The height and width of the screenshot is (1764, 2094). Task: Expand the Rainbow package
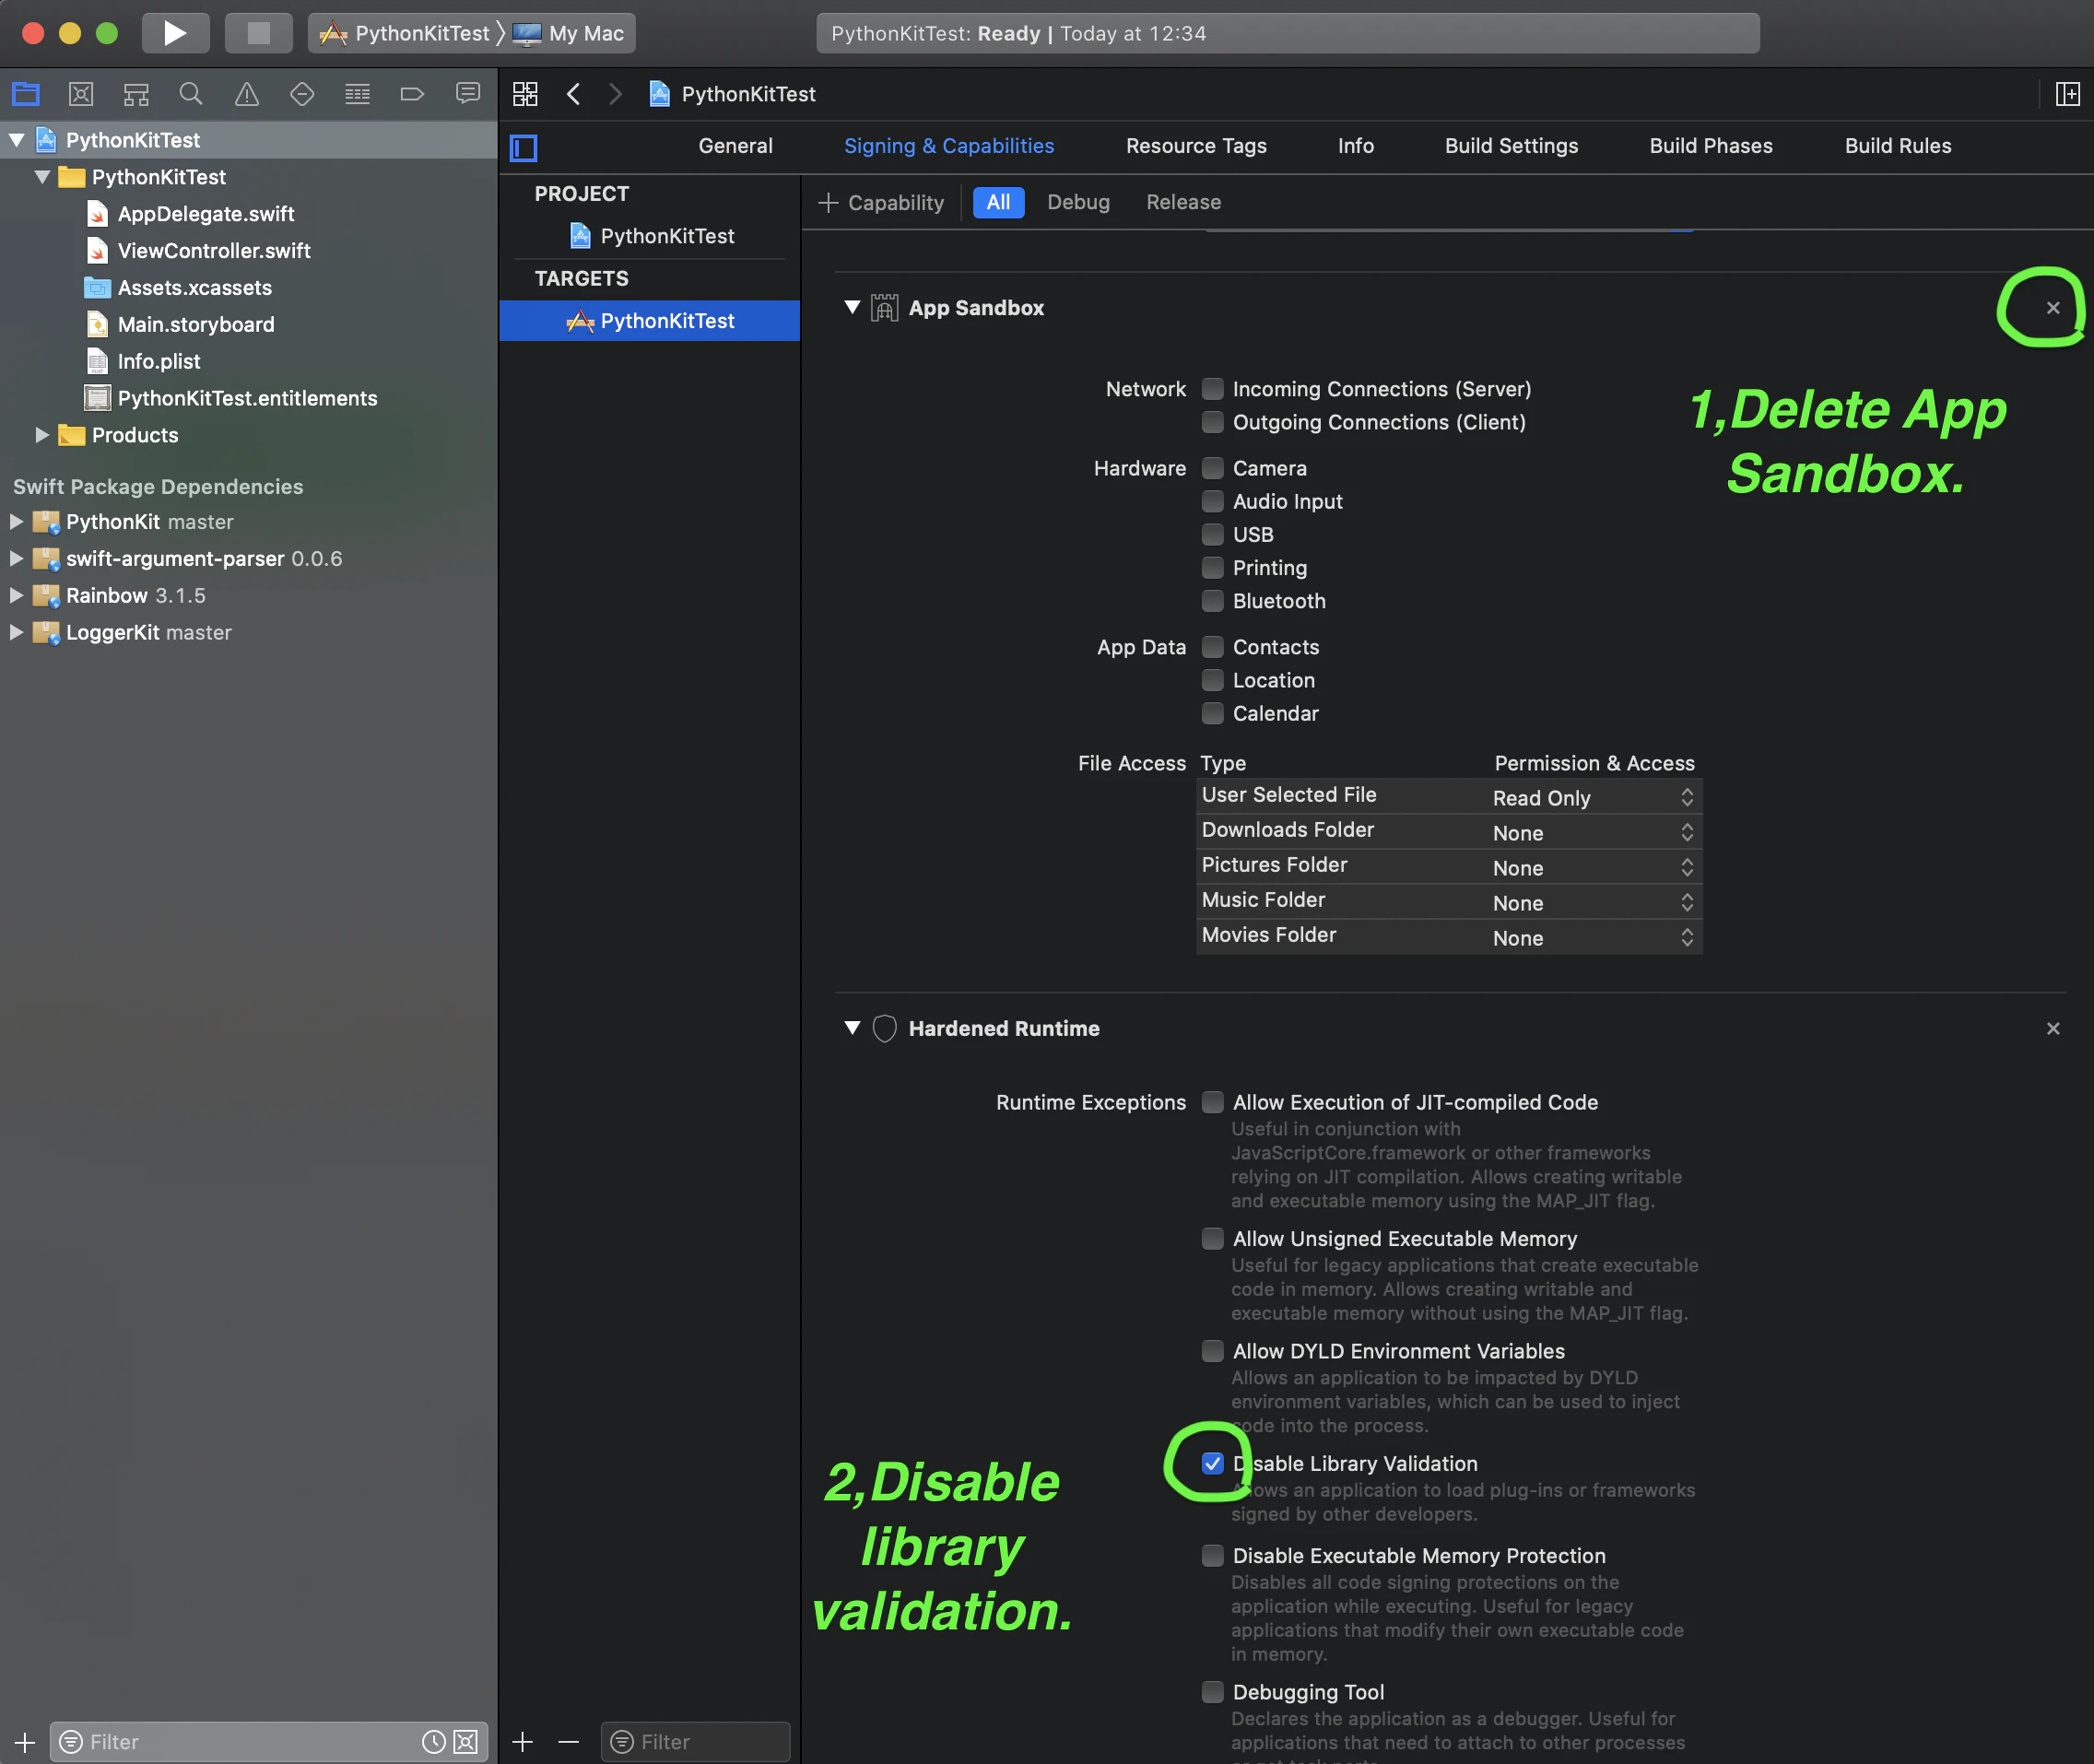pyautogui.click(x=16, y=596)
